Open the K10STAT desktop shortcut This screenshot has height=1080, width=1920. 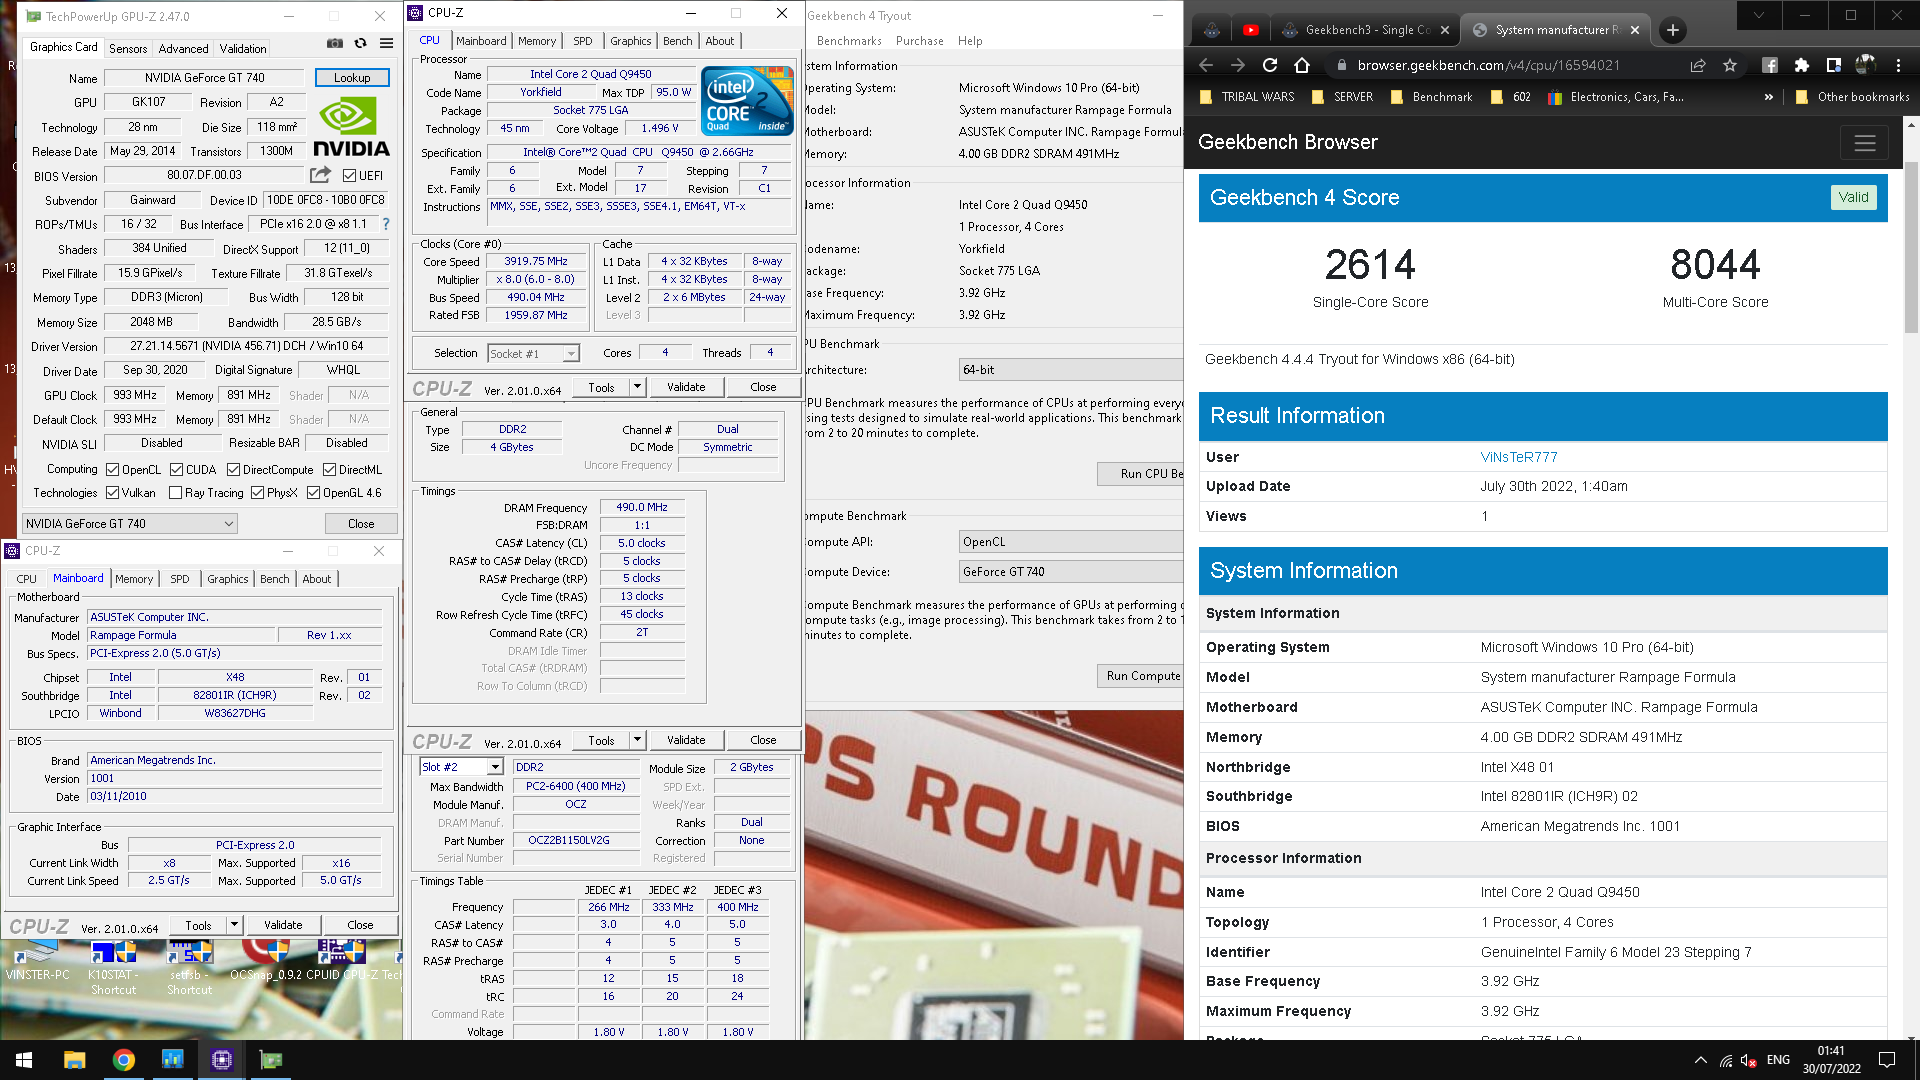point(113,968)
